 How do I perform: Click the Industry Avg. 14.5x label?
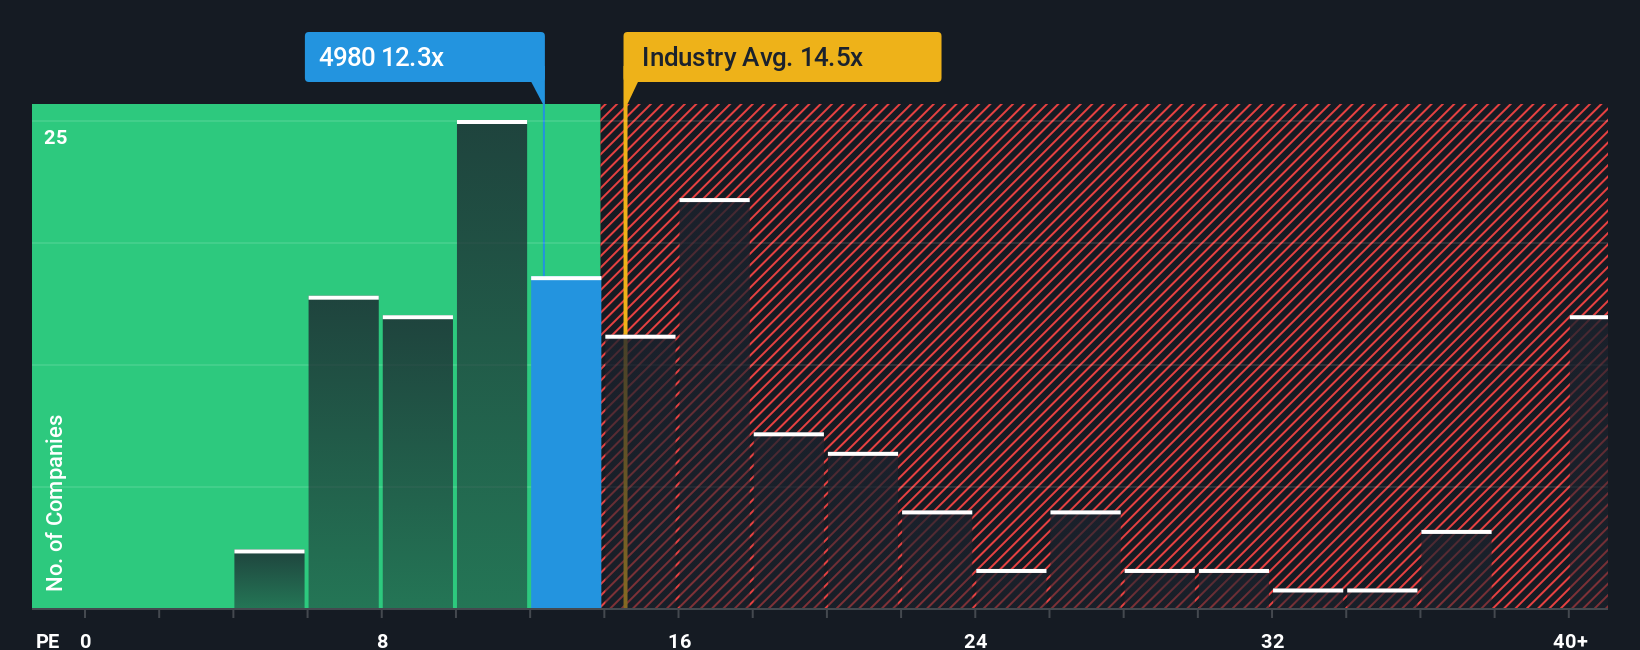[x=782, y=57]
